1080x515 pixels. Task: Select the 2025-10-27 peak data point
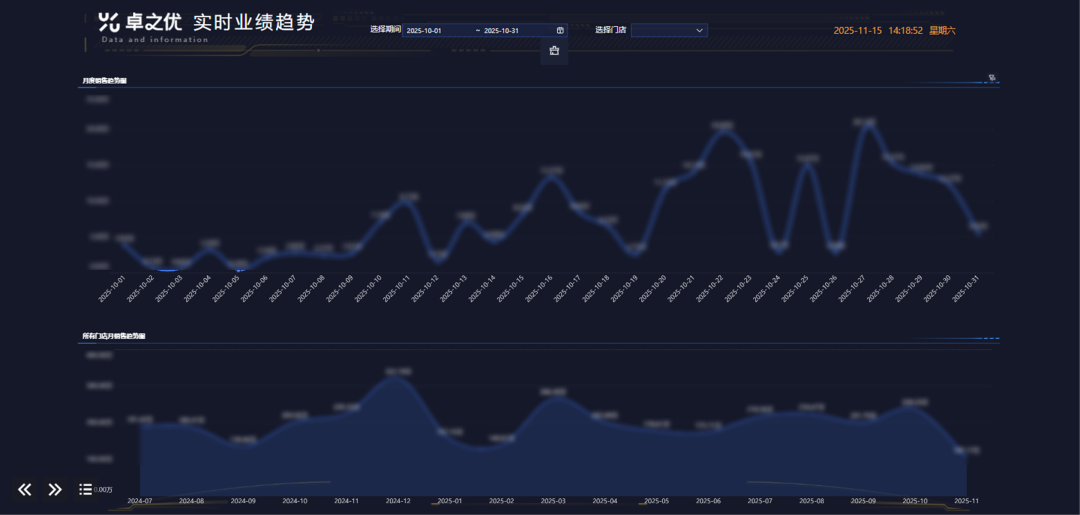pyautogui.click(x=865, y=124)
